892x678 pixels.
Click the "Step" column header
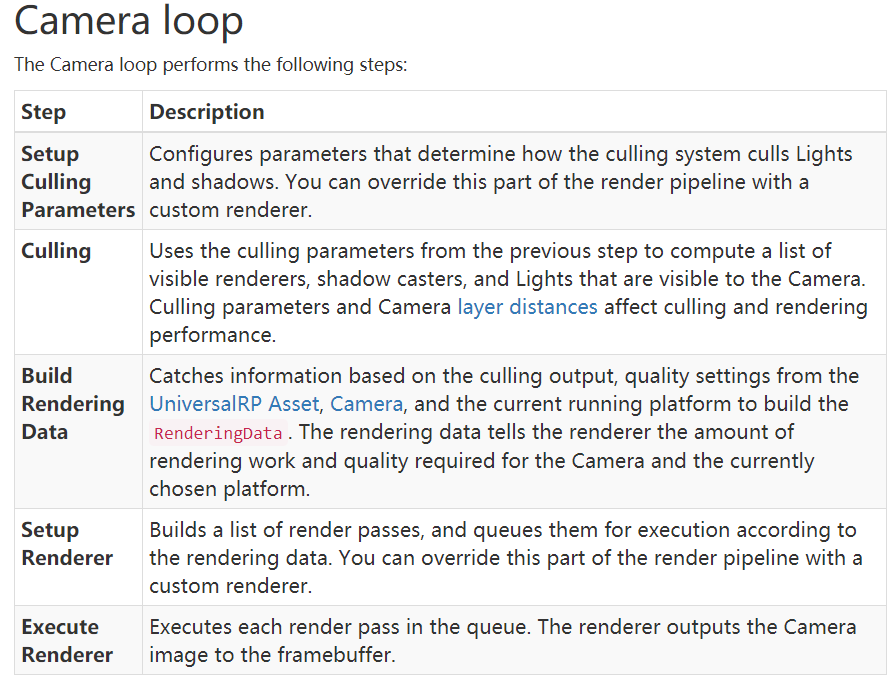(x=43, y=112)
